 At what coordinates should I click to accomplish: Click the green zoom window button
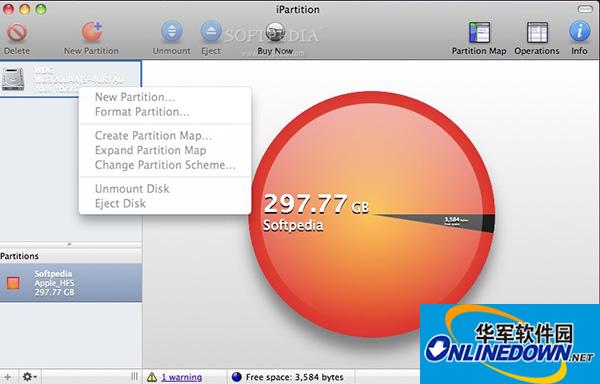point(41,9)
